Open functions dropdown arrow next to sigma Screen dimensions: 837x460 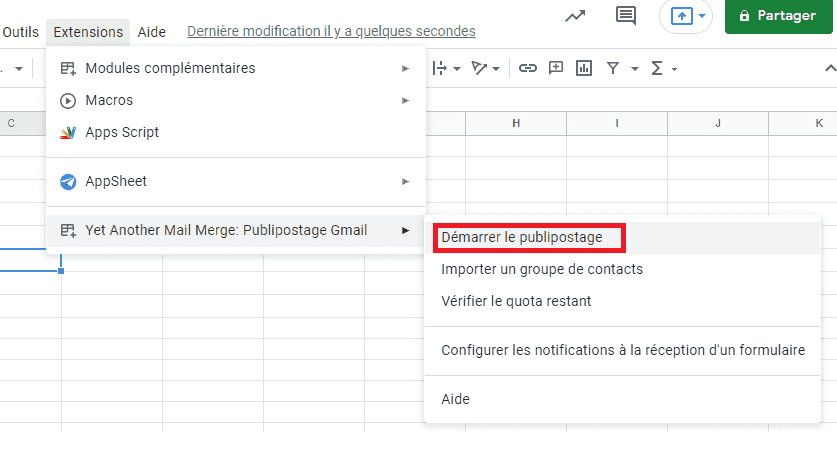(674, 69)
